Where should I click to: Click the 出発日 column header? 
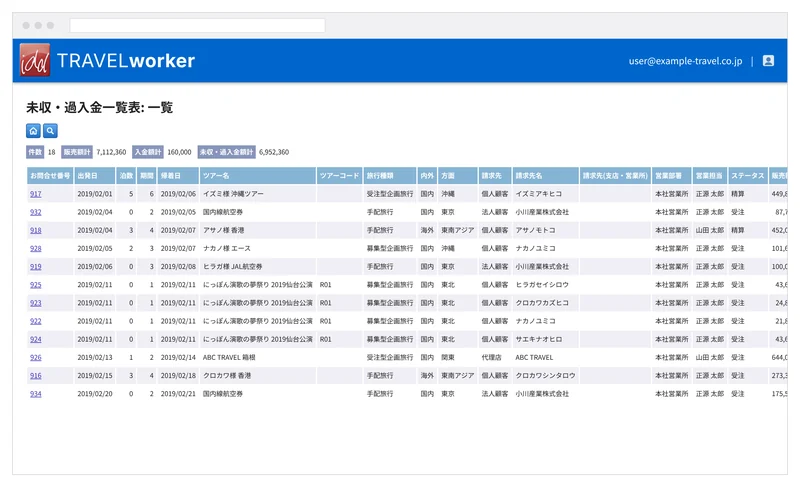[95, 175]
